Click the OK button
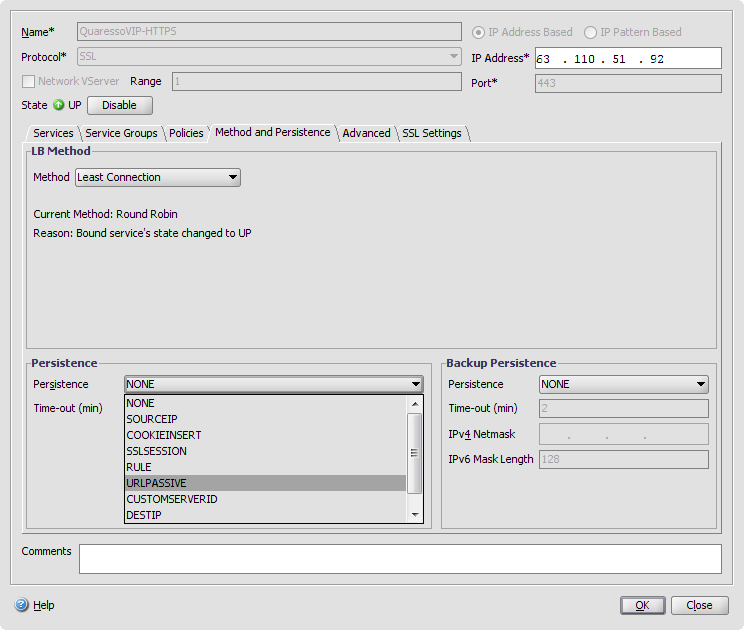The width and height of the screenshot is (744, 630). pos(642,605)
